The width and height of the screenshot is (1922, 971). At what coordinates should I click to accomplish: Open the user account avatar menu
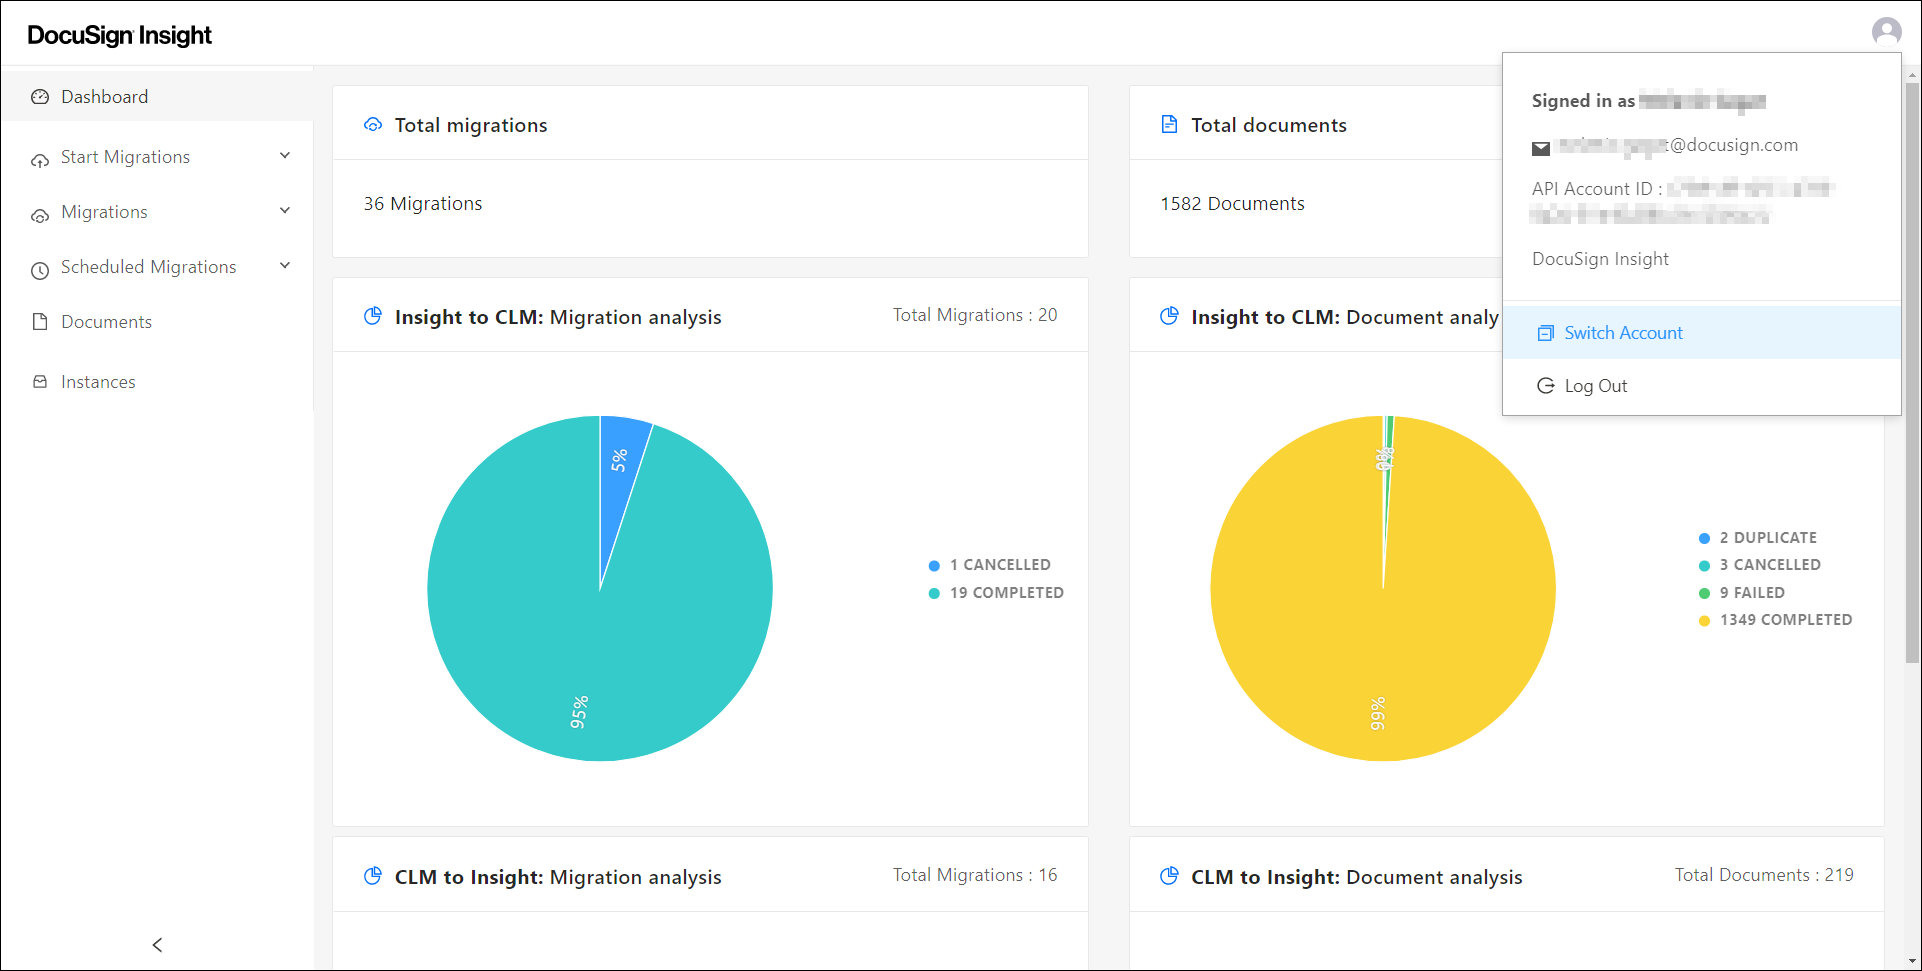1887,31
